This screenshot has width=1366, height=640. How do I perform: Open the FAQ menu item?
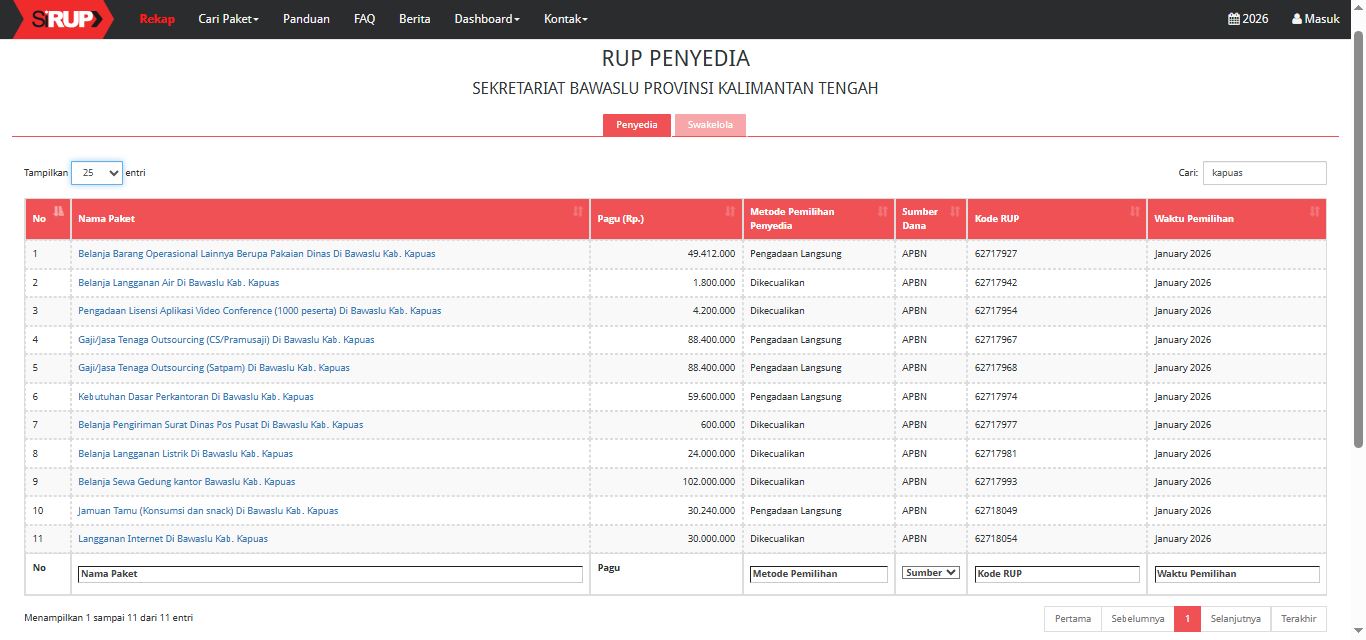point(364,19)
